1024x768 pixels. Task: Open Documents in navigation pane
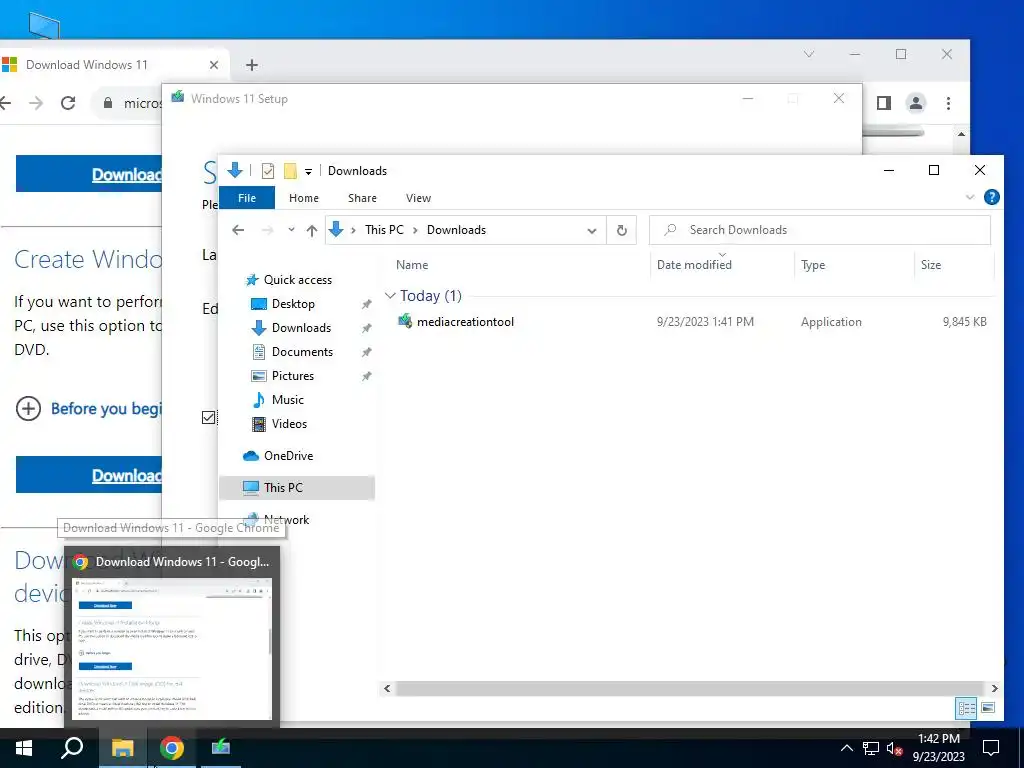coord(302,352)
